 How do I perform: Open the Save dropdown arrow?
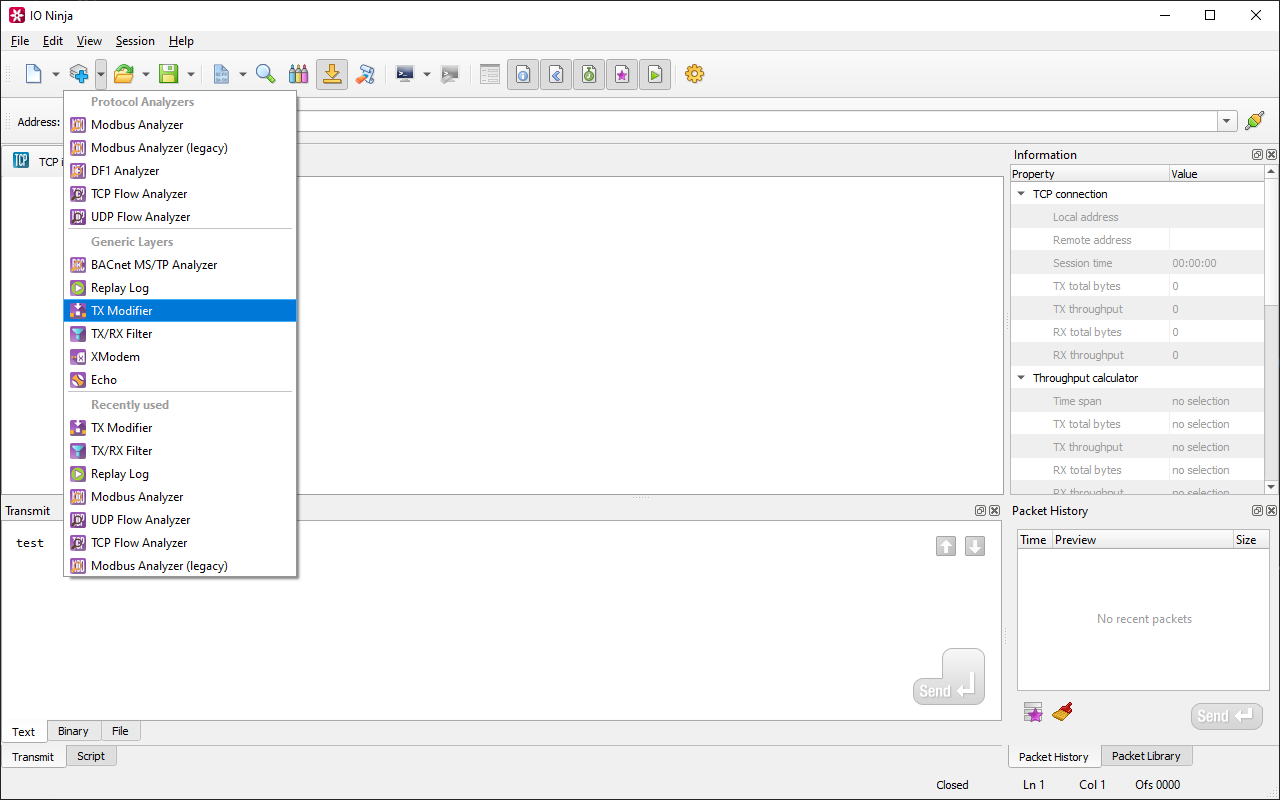[190, 74]
